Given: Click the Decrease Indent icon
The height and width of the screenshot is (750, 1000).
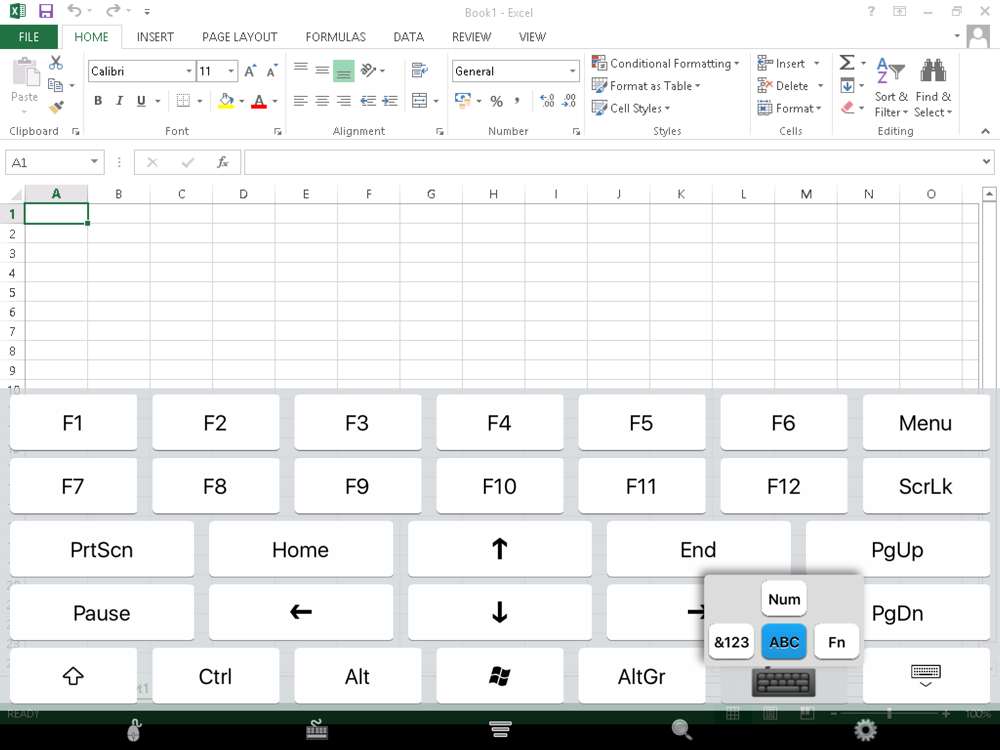Looking at the screenshot, I should pos(368,101).
